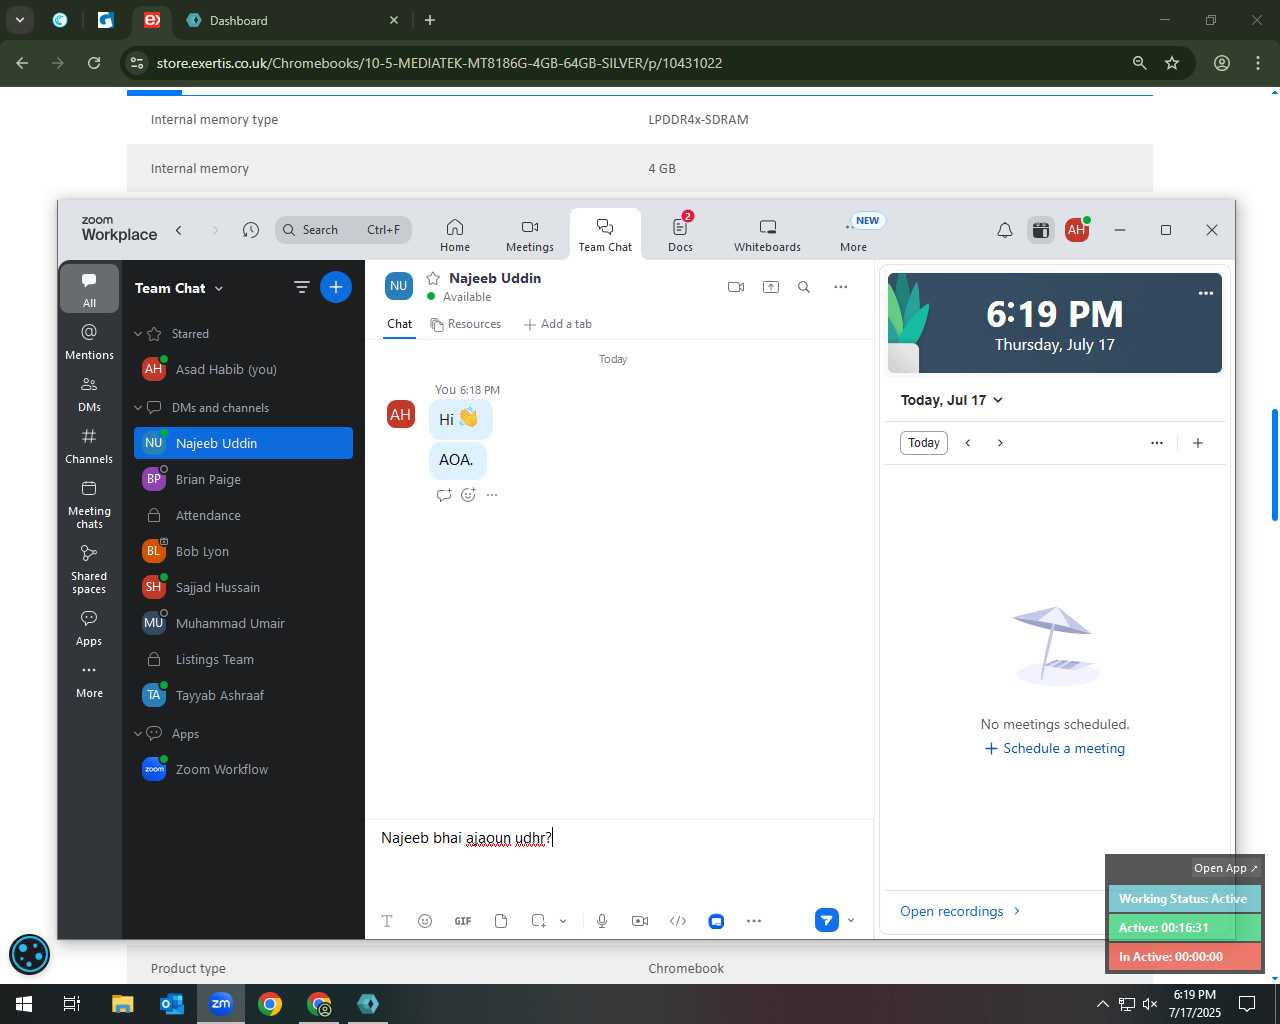Reply to the AOA. message
The width and height of the screenshot is (1280, 1024).
tap(444, 495)
